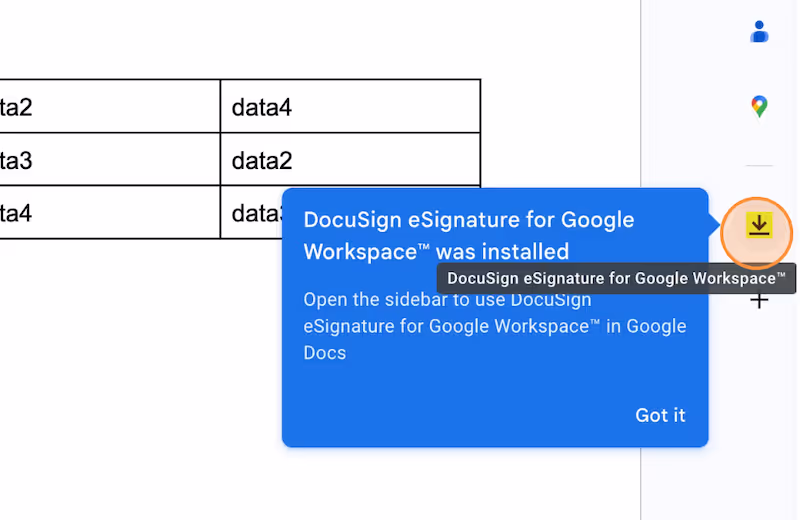
Task: Click the ta3 table cell
Action: [110, 160]
